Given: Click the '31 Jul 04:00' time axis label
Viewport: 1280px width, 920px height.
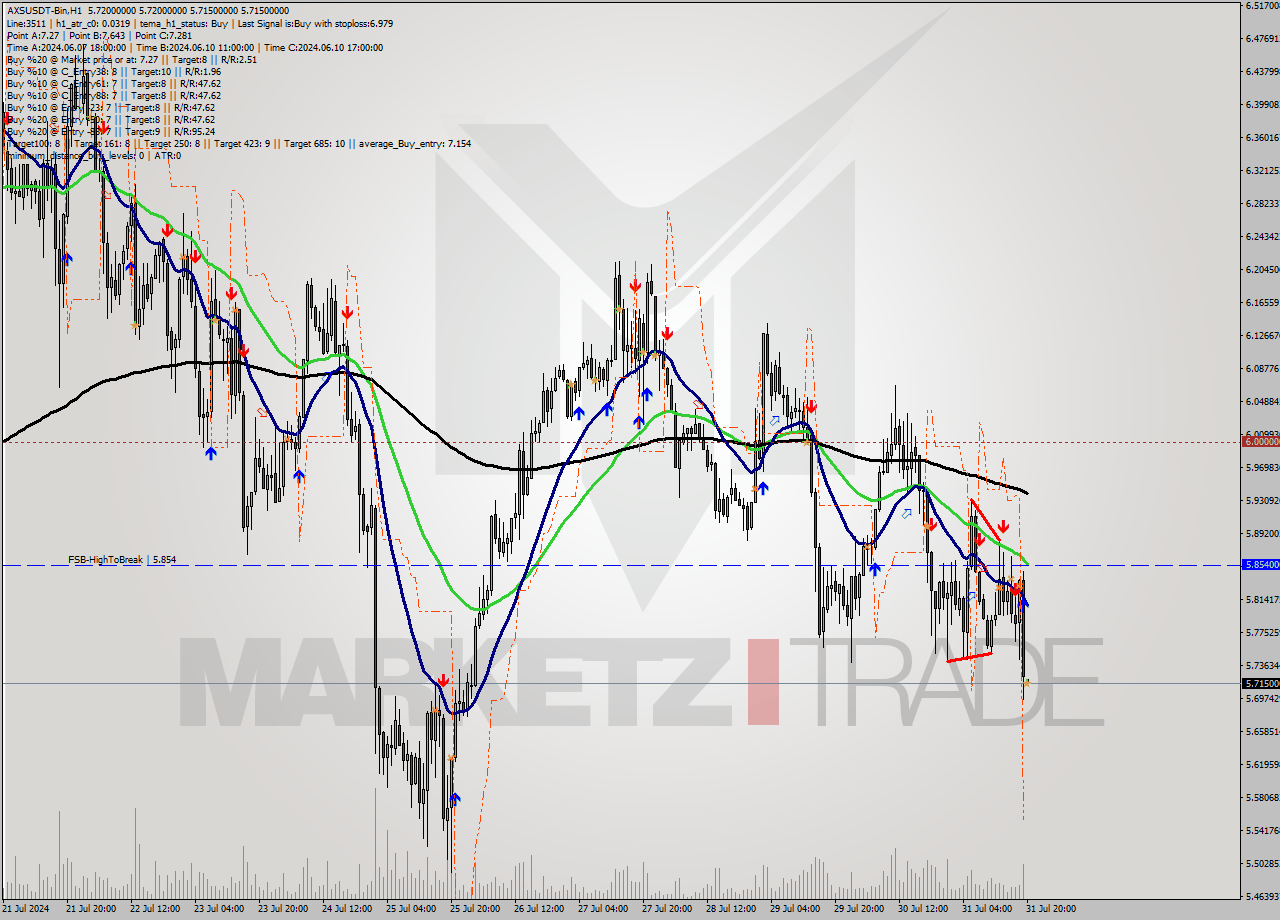Looking at the screenshot, I should point(987,909).
